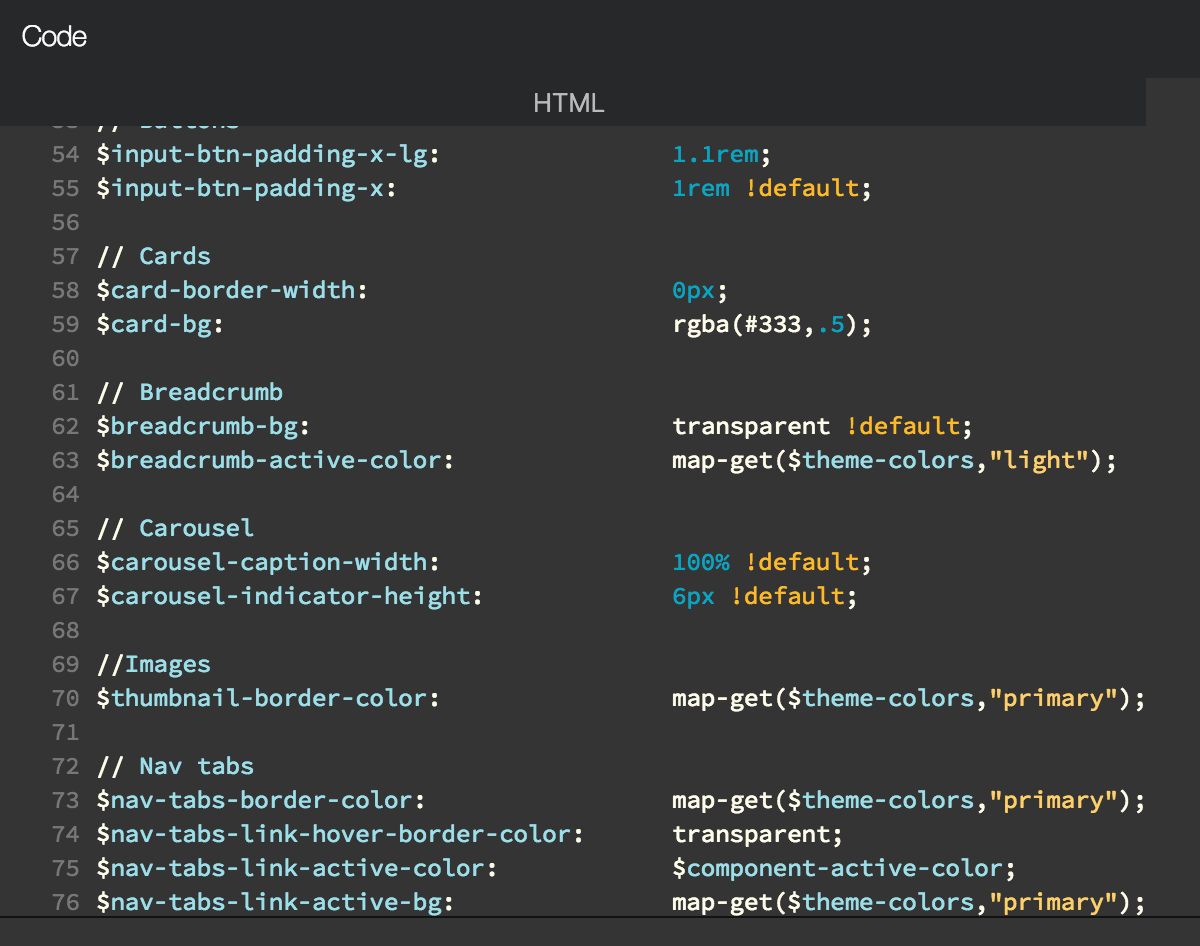Screen dimensions: 1200x946
Task: Click the //Images comment on line 69
Action: point(152,664)
